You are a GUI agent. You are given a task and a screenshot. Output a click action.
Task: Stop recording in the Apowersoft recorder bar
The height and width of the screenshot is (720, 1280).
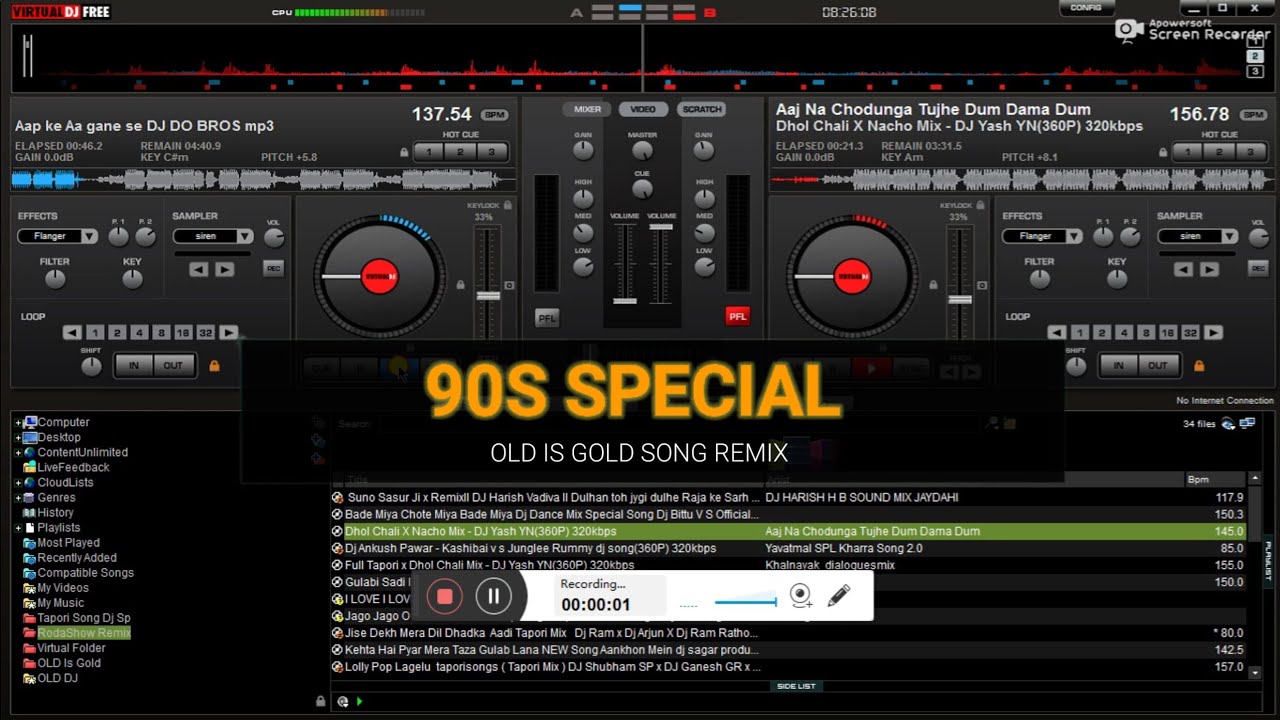tap(445, 597)
